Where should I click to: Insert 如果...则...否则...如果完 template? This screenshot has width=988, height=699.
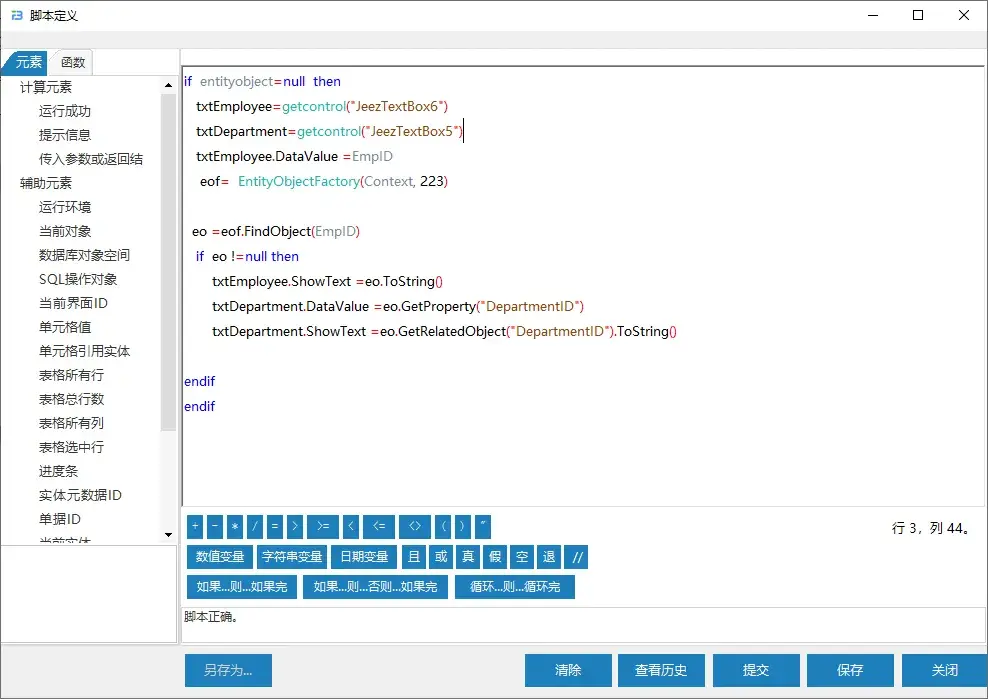(375, 587)
